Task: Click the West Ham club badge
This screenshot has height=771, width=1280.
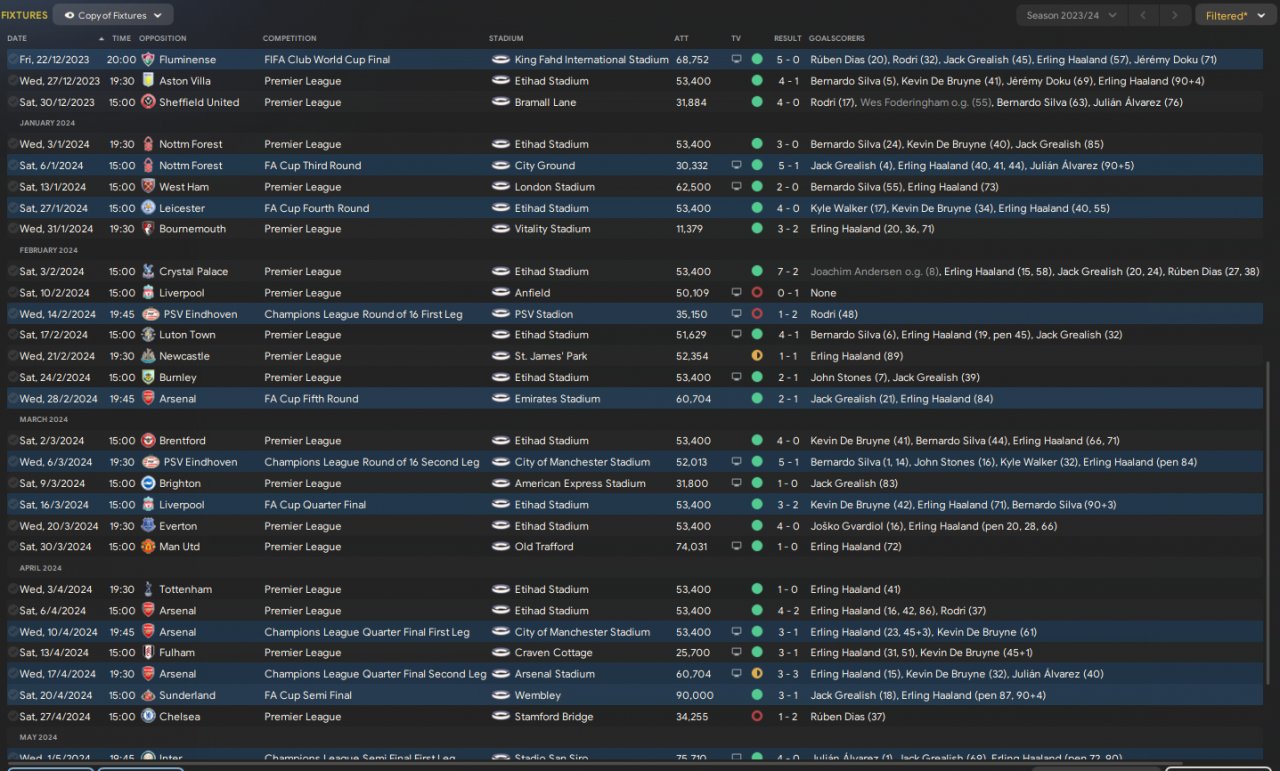Action: click(x=148, y=187)
